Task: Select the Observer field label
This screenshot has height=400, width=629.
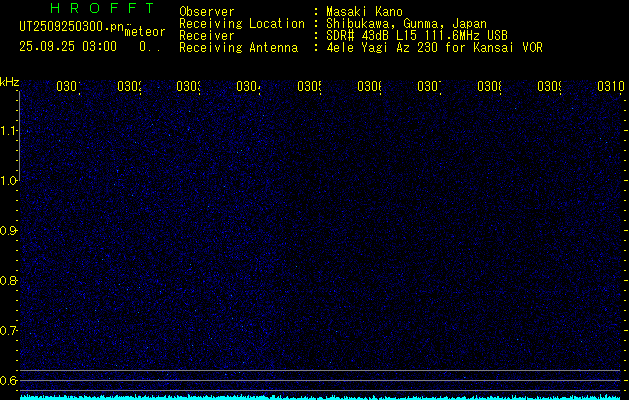Action: tap(206, 12)
